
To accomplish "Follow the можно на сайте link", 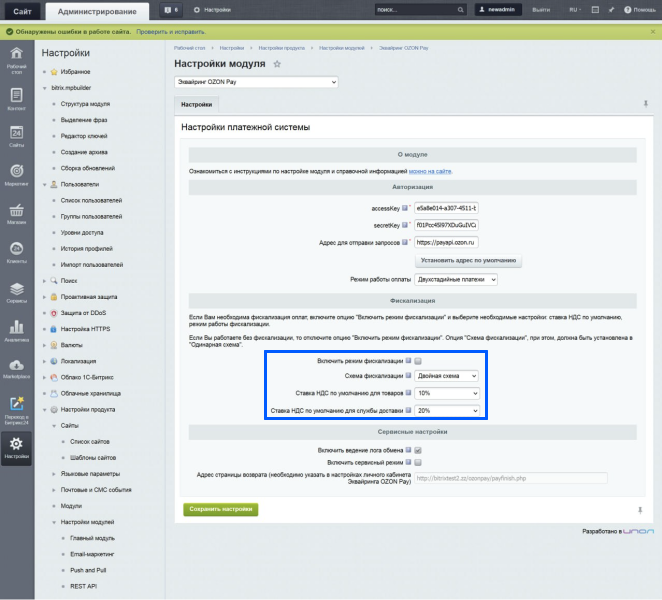I will (430, 171).
